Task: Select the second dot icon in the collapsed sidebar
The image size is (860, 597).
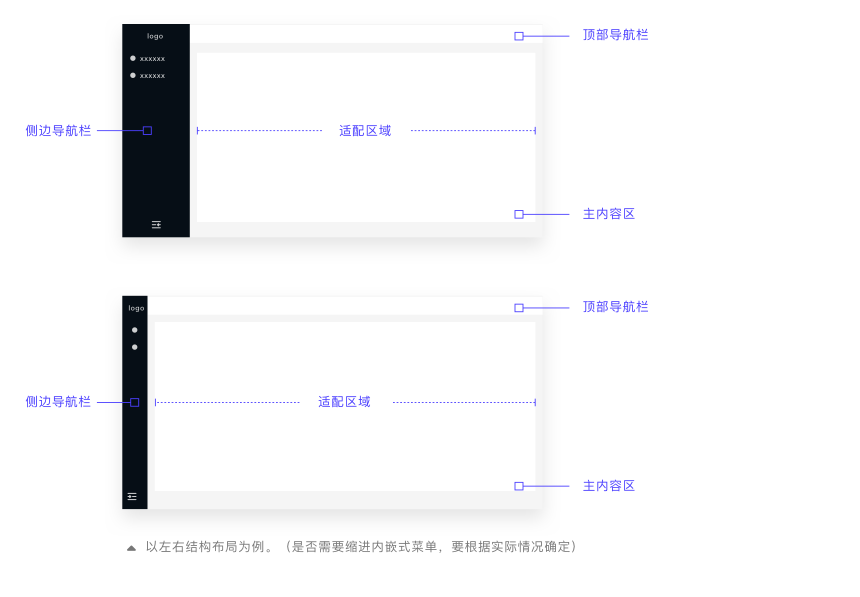Action: (x=134, y=347)
